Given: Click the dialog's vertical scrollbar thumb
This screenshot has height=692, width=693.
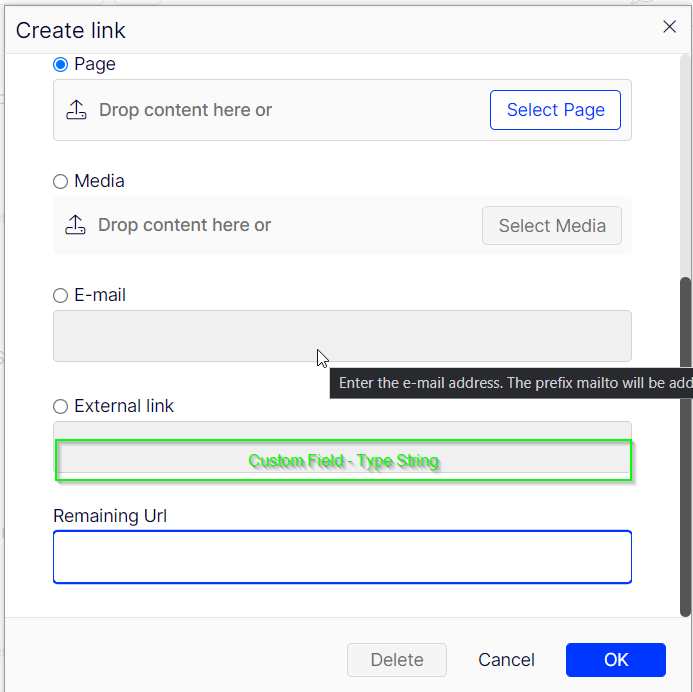Looking at the screenshot, I should [x=685, y=445].
